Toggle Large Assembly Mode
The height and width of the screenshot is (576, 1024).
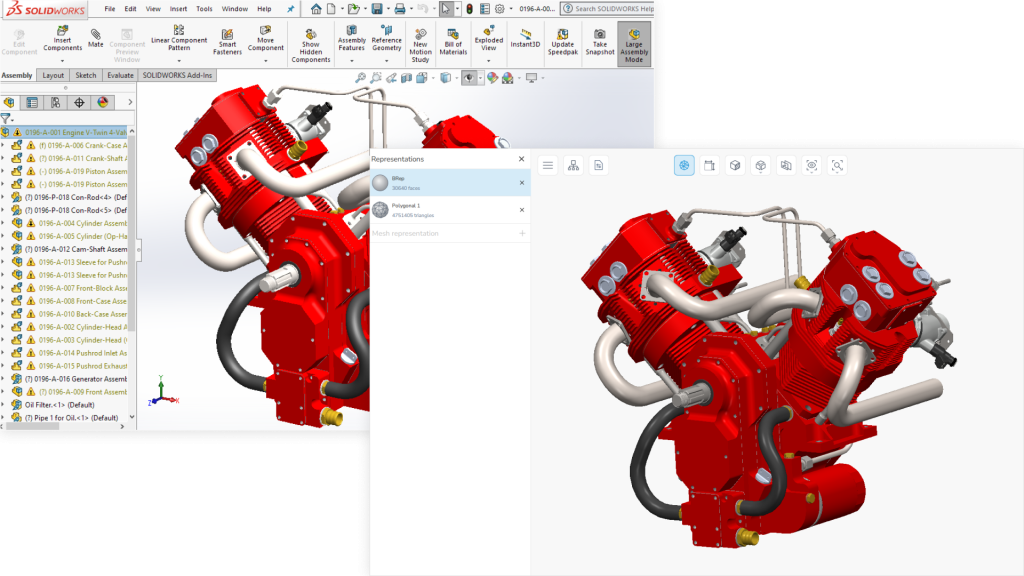[634, 44]
